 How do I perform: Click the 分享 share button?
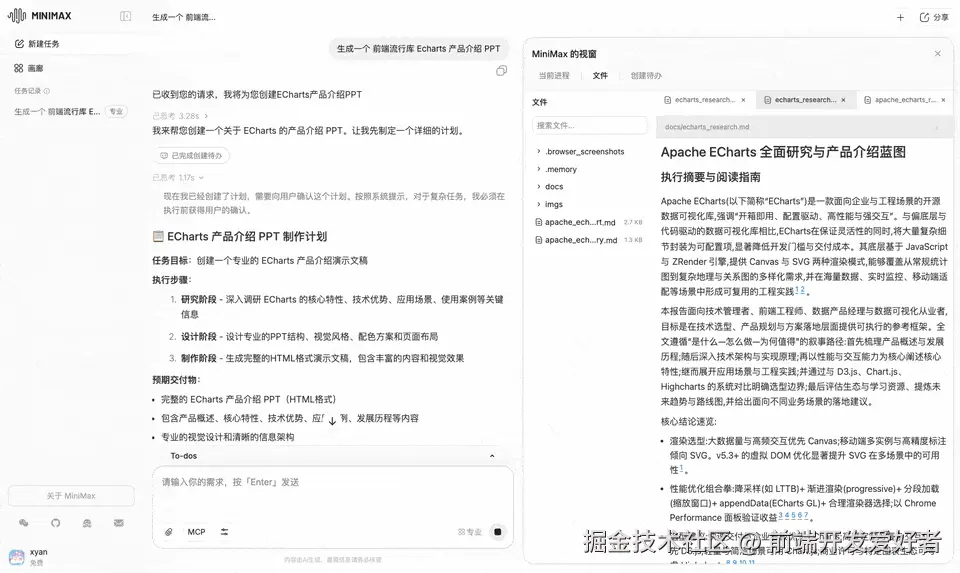pyautogui.click(x=934, y=17)
